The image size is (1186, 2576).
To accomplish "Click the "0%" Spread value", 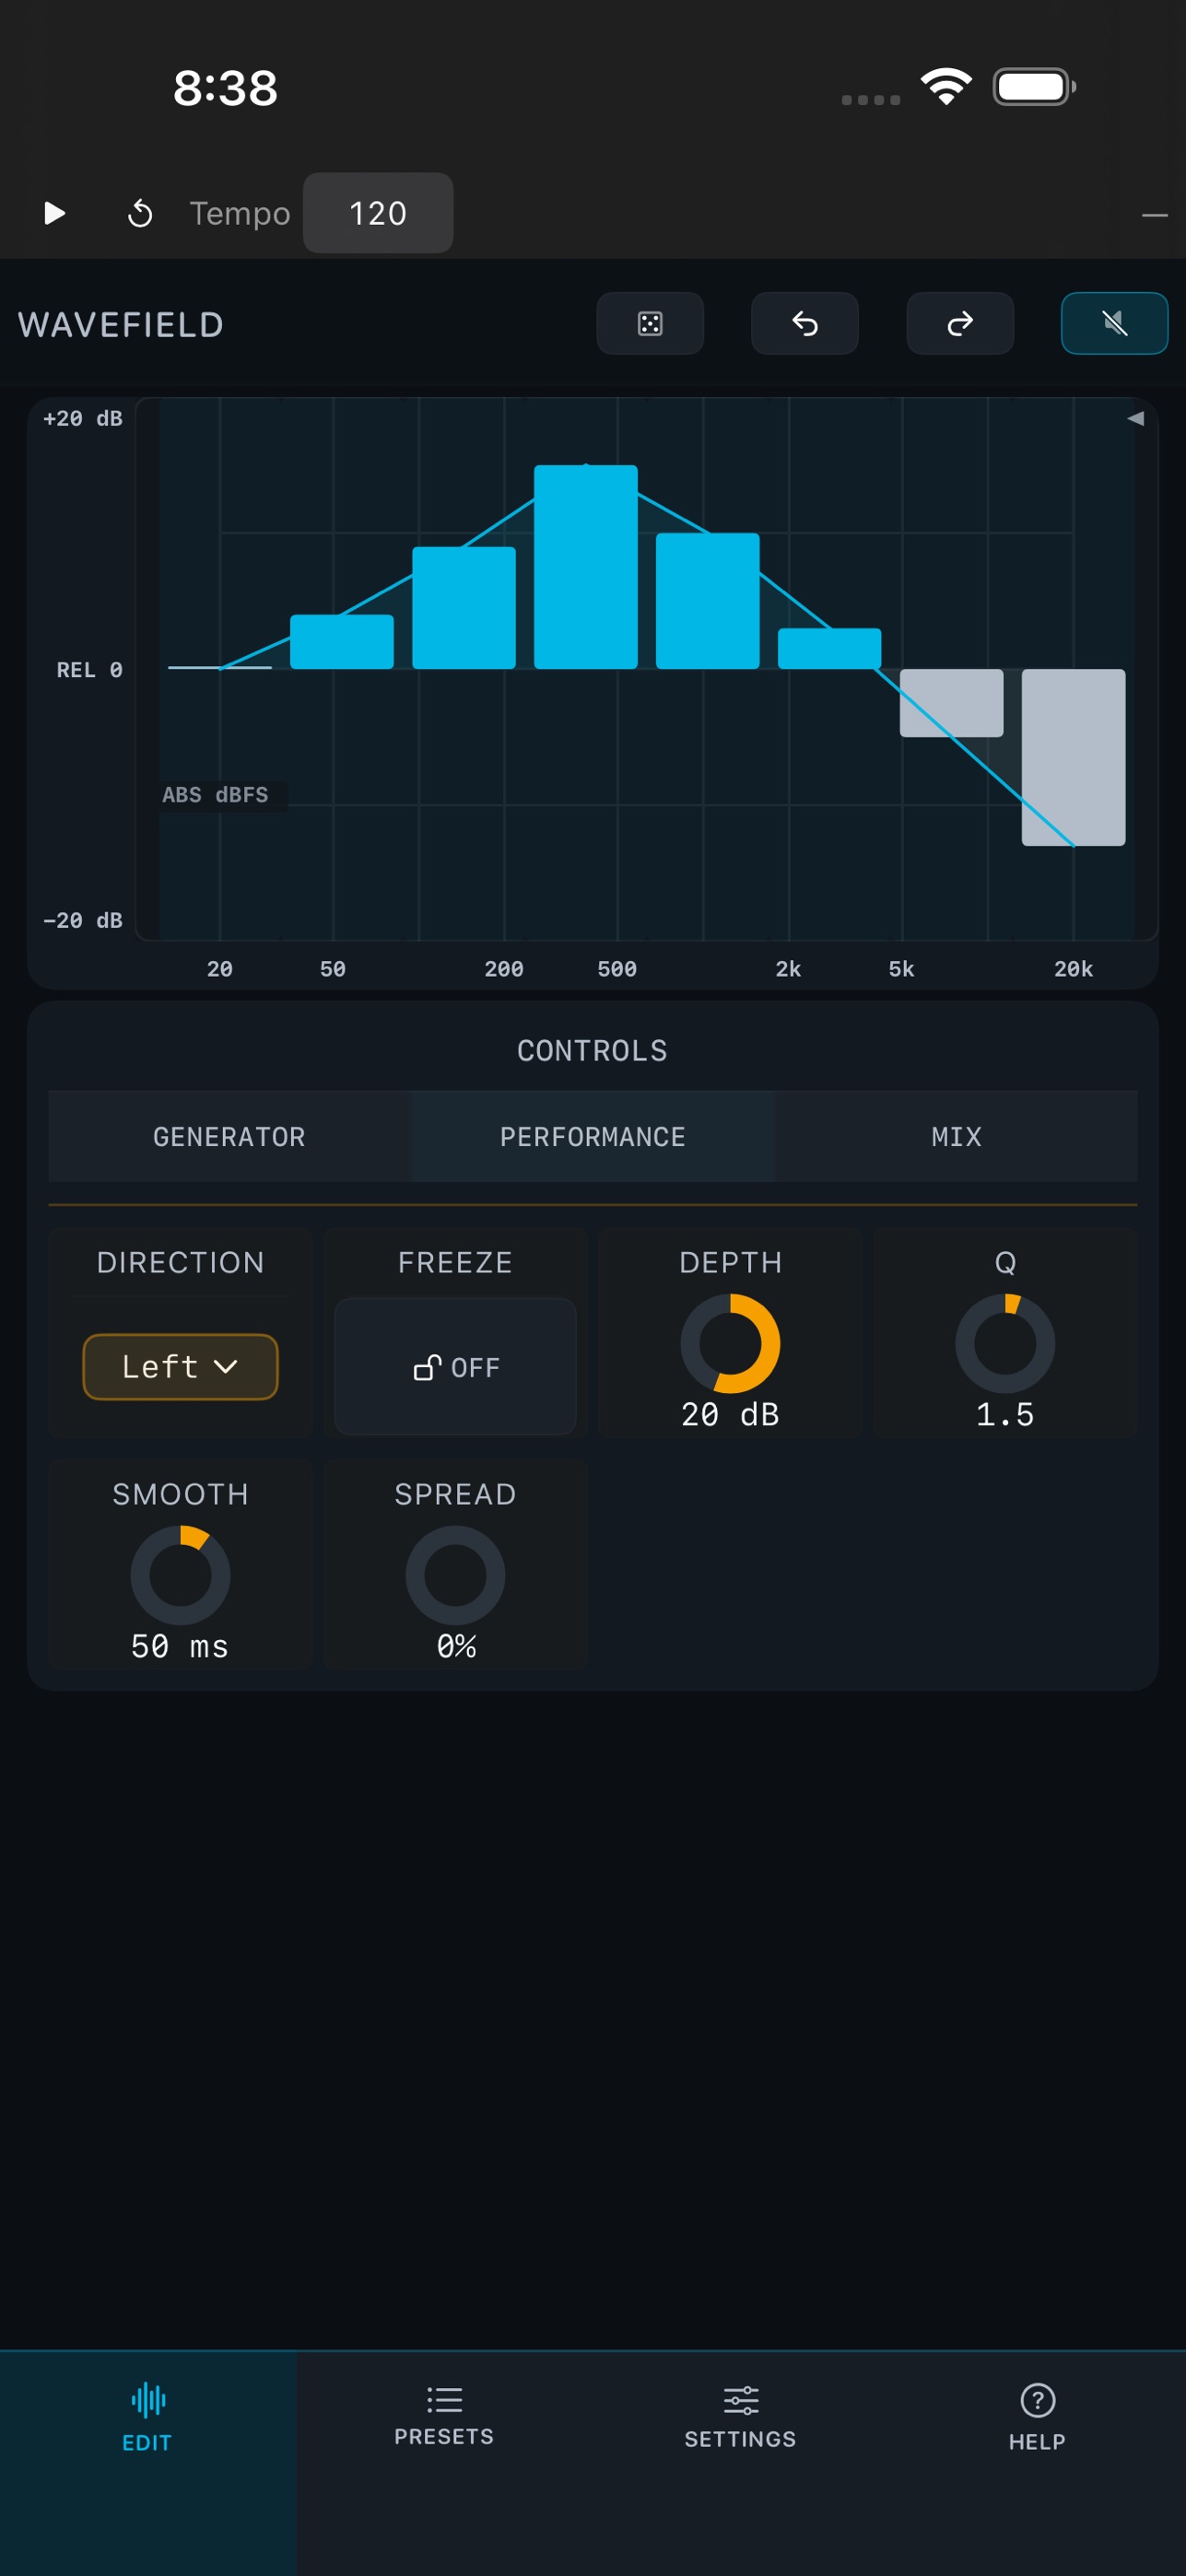I will click(x=456, y=1646).
